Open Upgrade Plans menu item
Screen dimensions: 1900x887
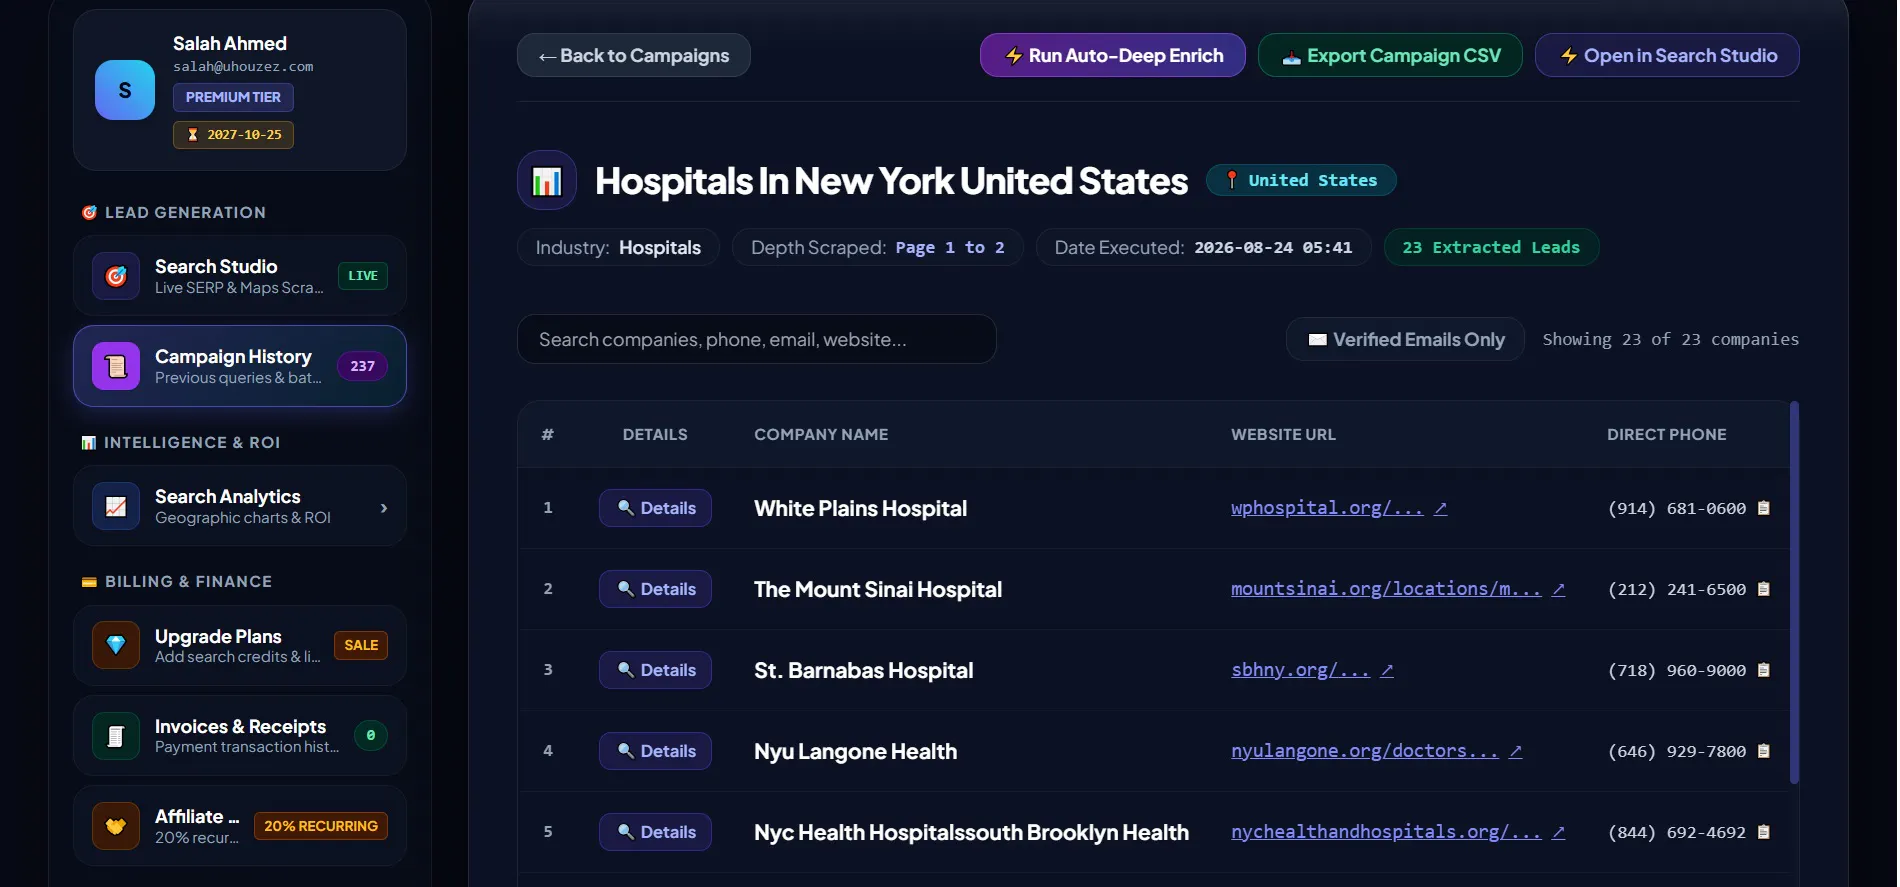tap(240, 645)
